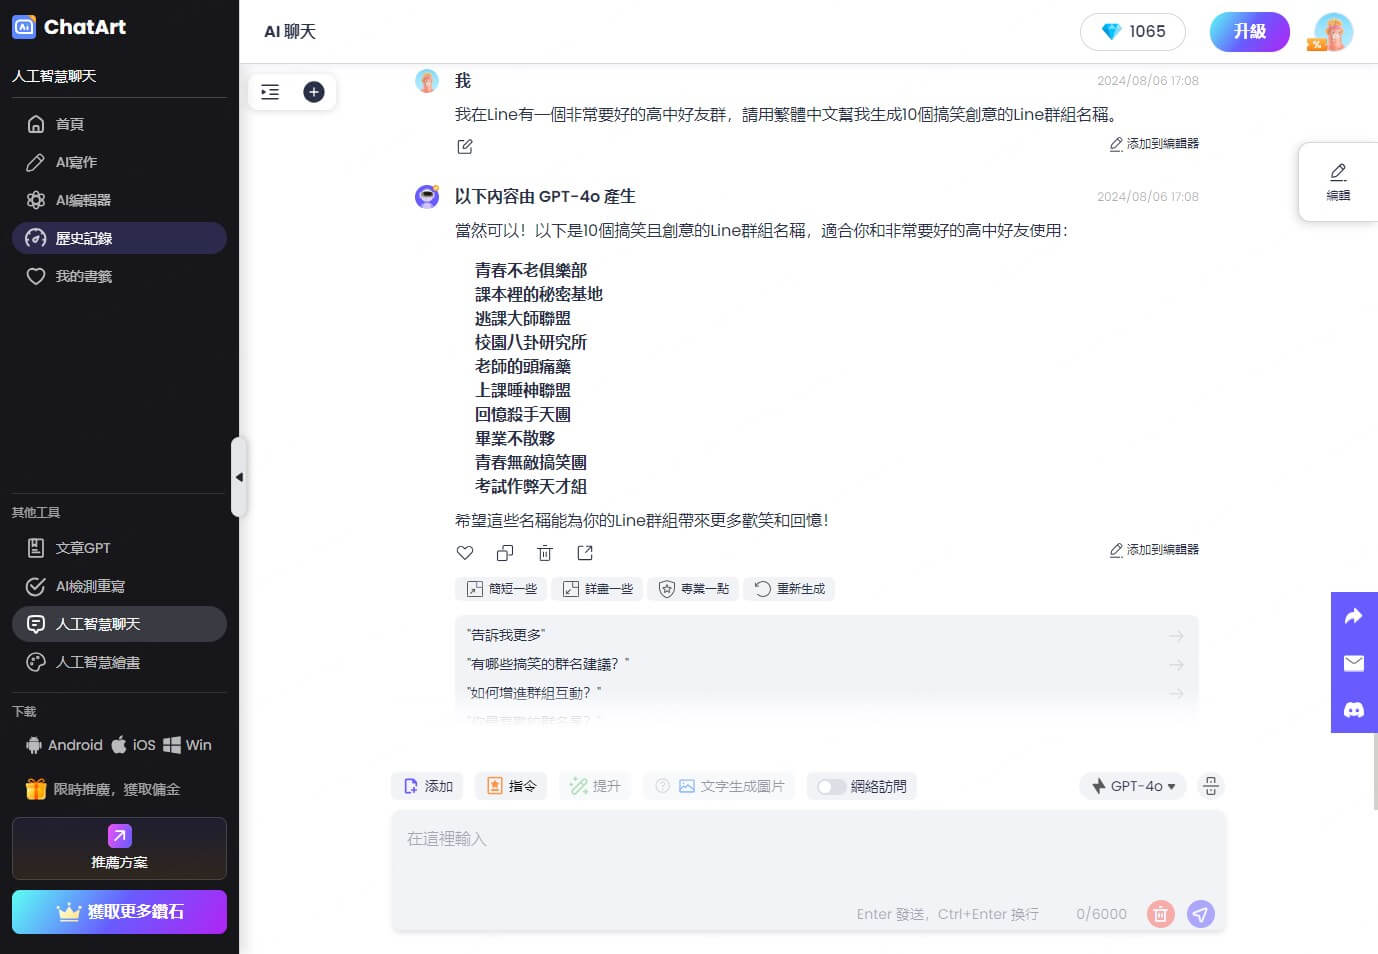Like the GPT-4o response heart icon
This screenshot has height=954, width=1378.
click(465, 553)
